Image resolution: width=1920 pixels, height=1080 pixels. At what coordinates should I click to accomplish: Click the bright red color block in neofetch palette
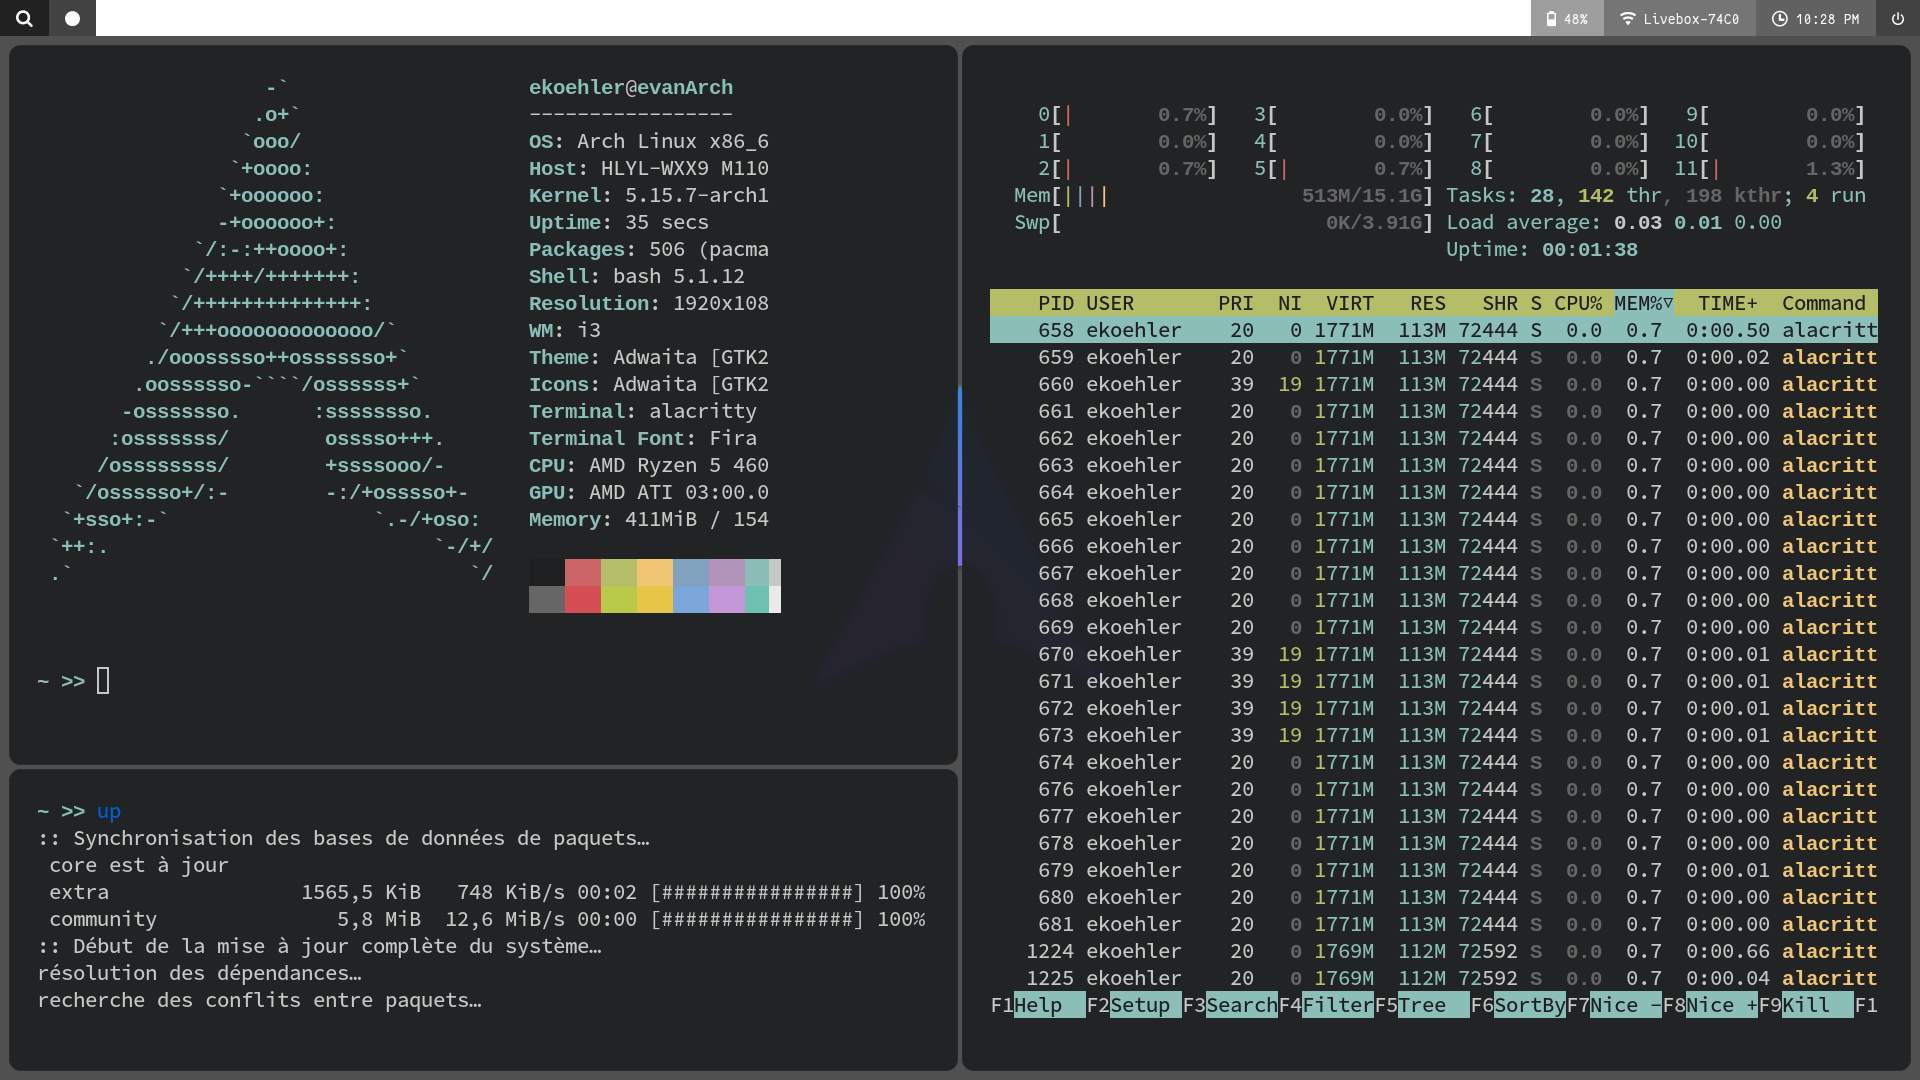[582, 599]
